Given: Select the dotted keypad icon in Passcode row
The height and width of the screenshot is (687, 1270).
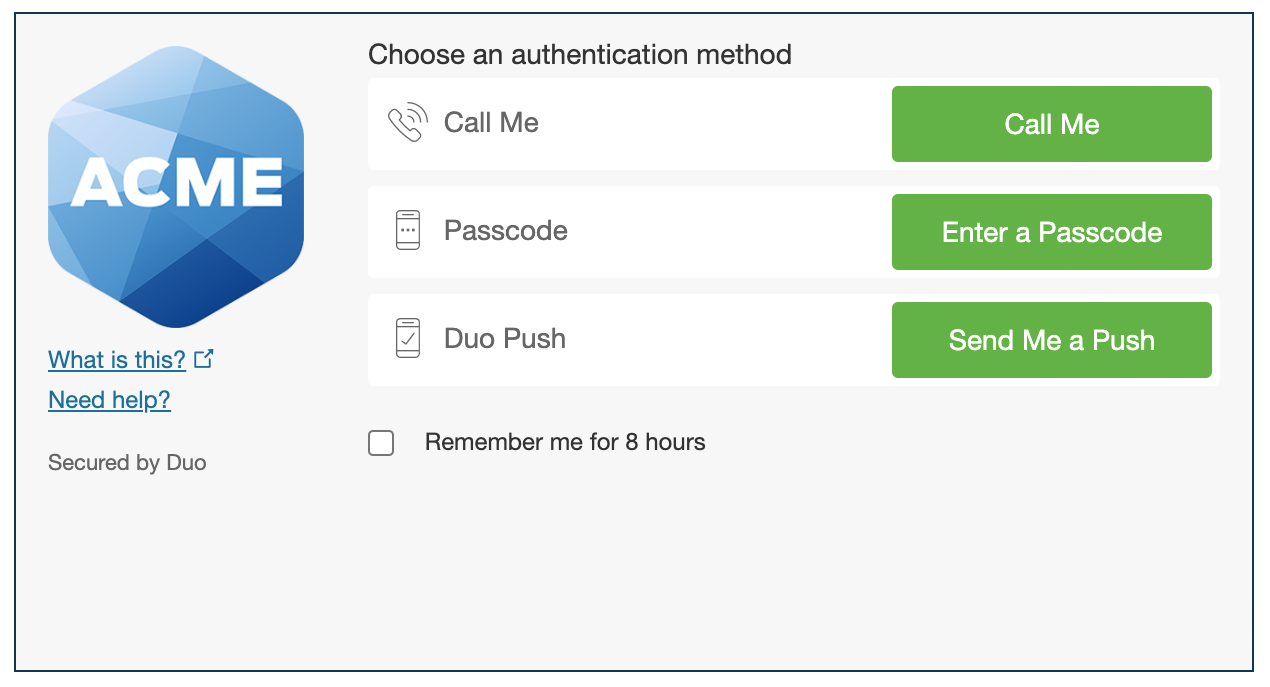Looking at the screenshot, I should [x=406, y=230].
